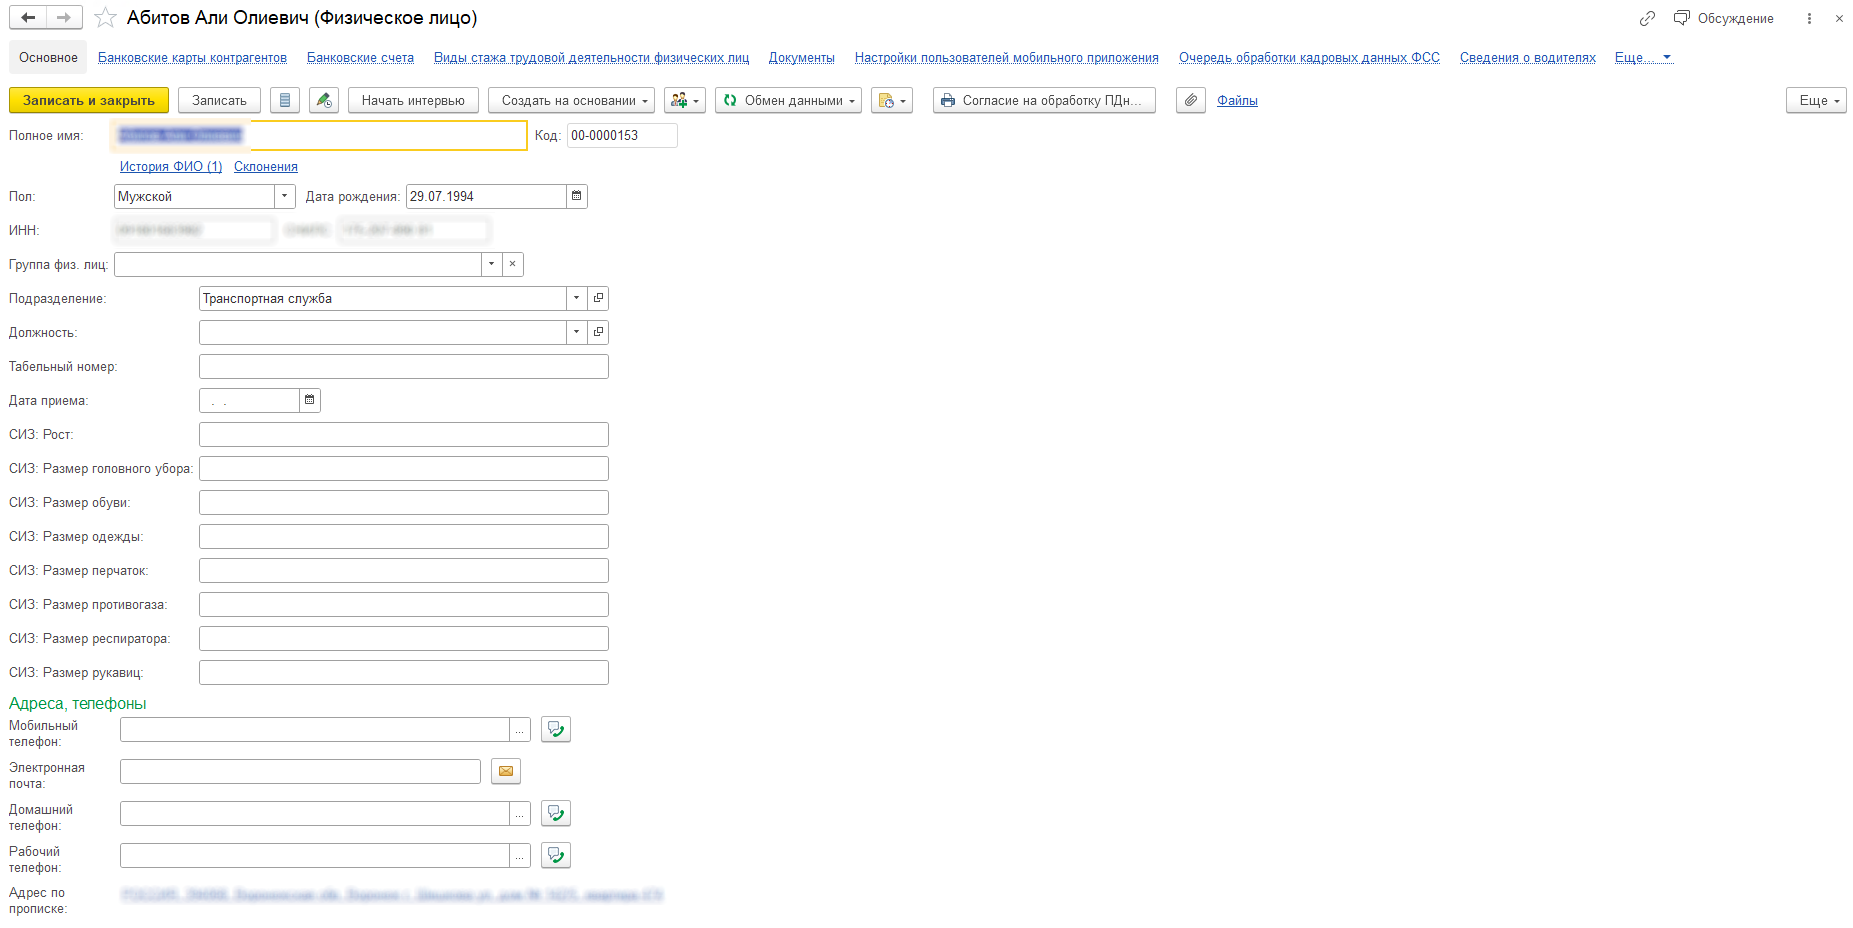This screenshot has width=1853, height=928.
Task: Expand the gender dropdown list
Action: click(x=284, y=196)
